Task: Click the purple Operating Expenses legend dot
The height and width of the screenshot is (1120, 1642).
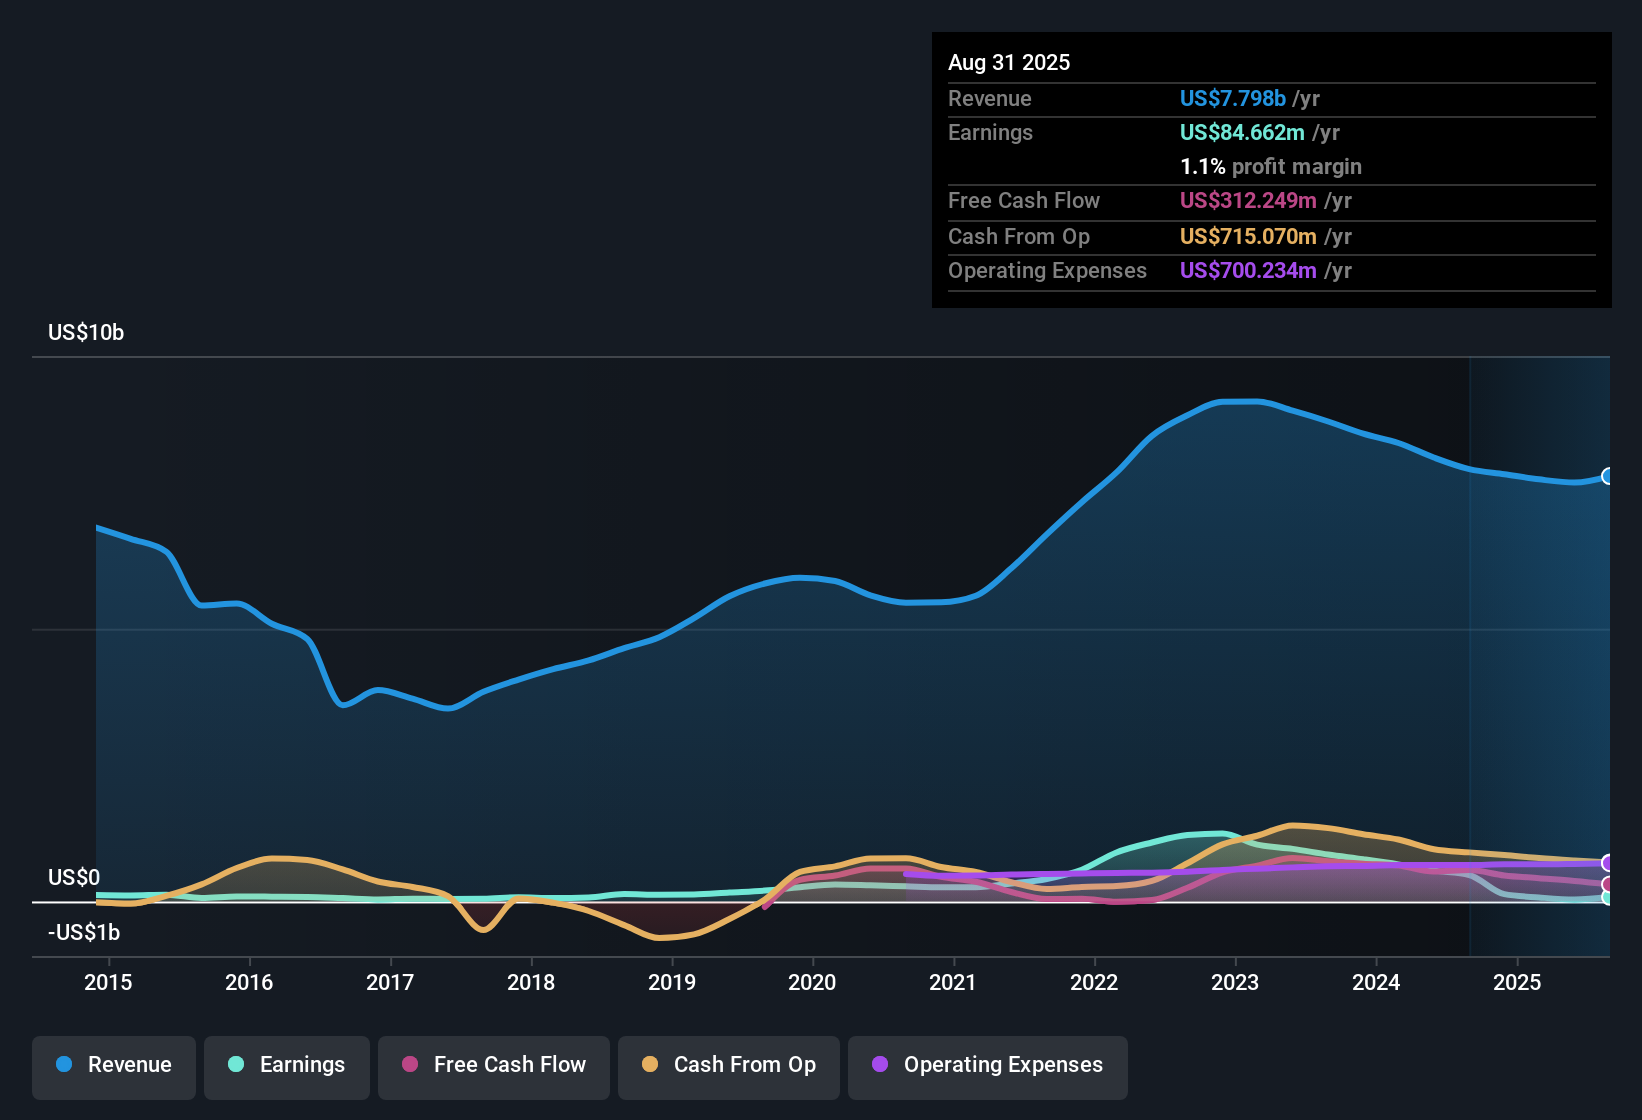Action: coord(880,1065)
